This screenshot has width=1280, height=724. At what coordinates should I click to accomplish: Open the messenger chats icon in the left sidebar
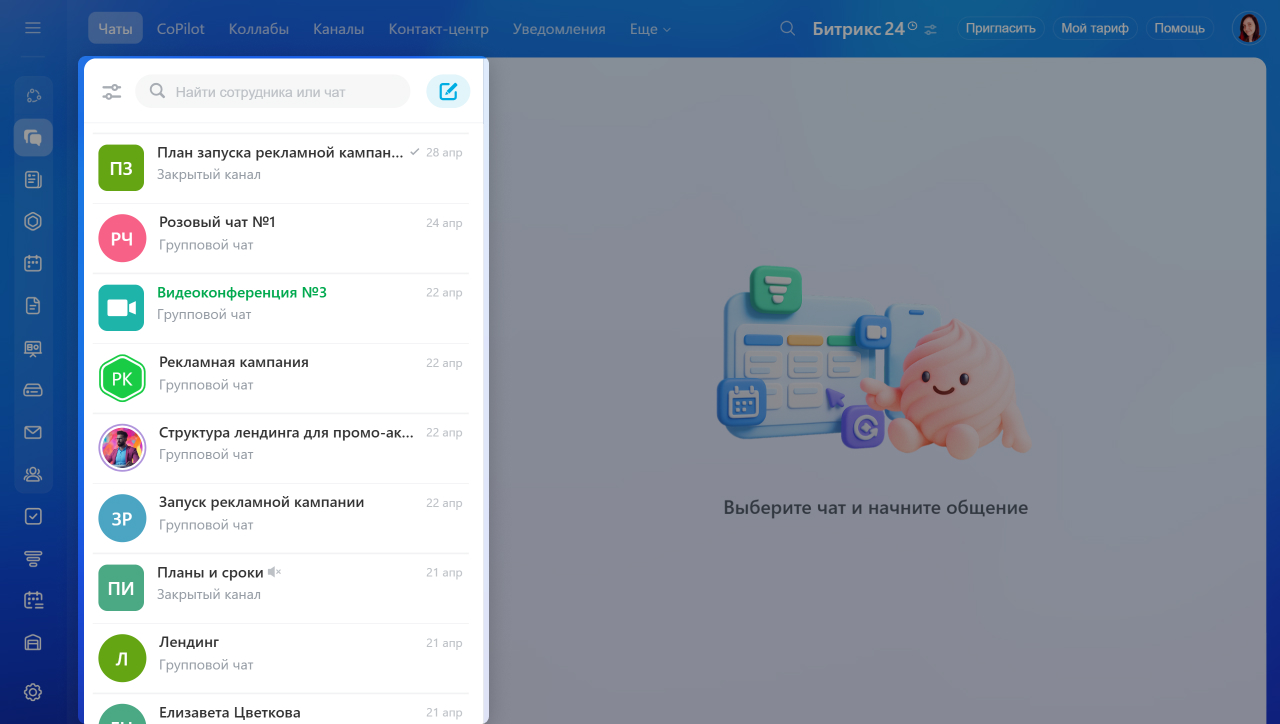[x=33, y=138]
